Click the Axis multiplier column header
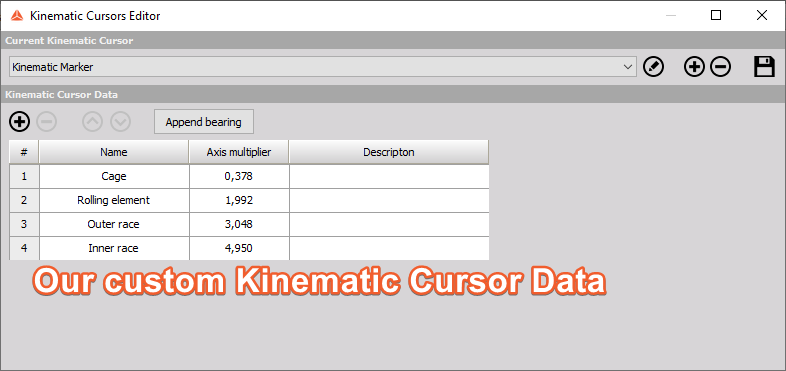 point(239,152)
